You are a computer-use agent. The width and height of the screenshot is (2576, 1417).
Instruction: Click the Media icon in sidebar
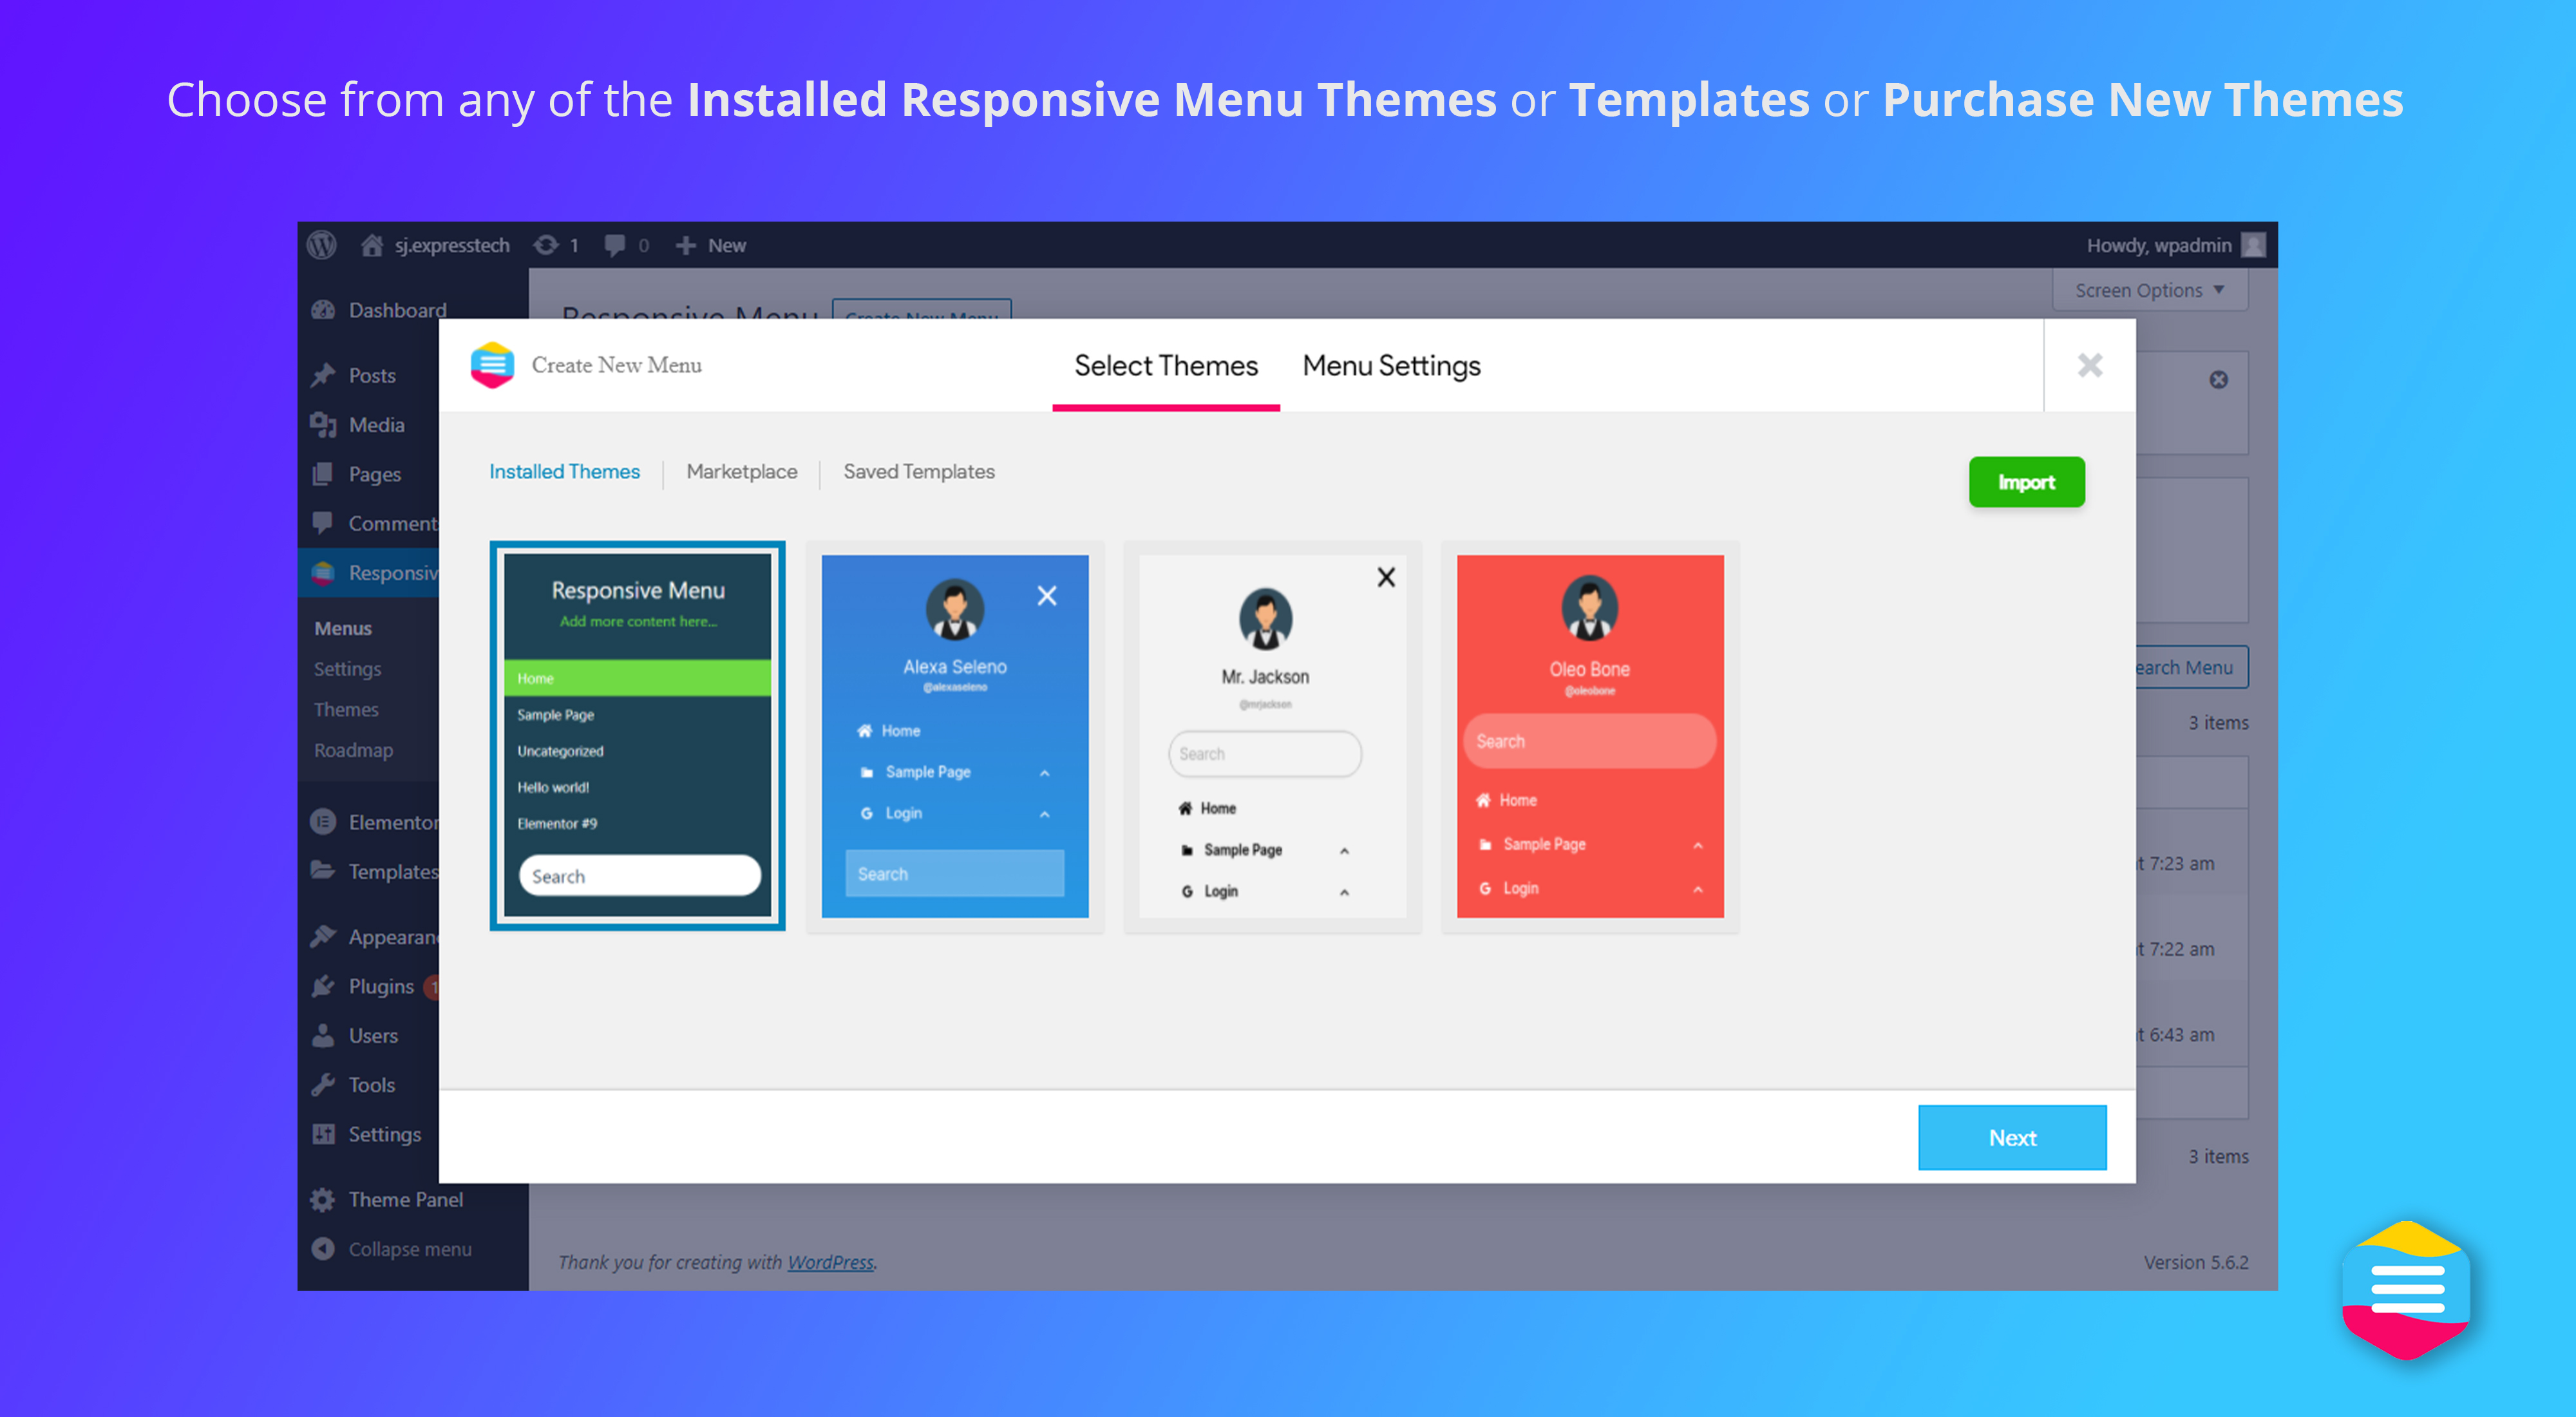(x=323, y=425)
